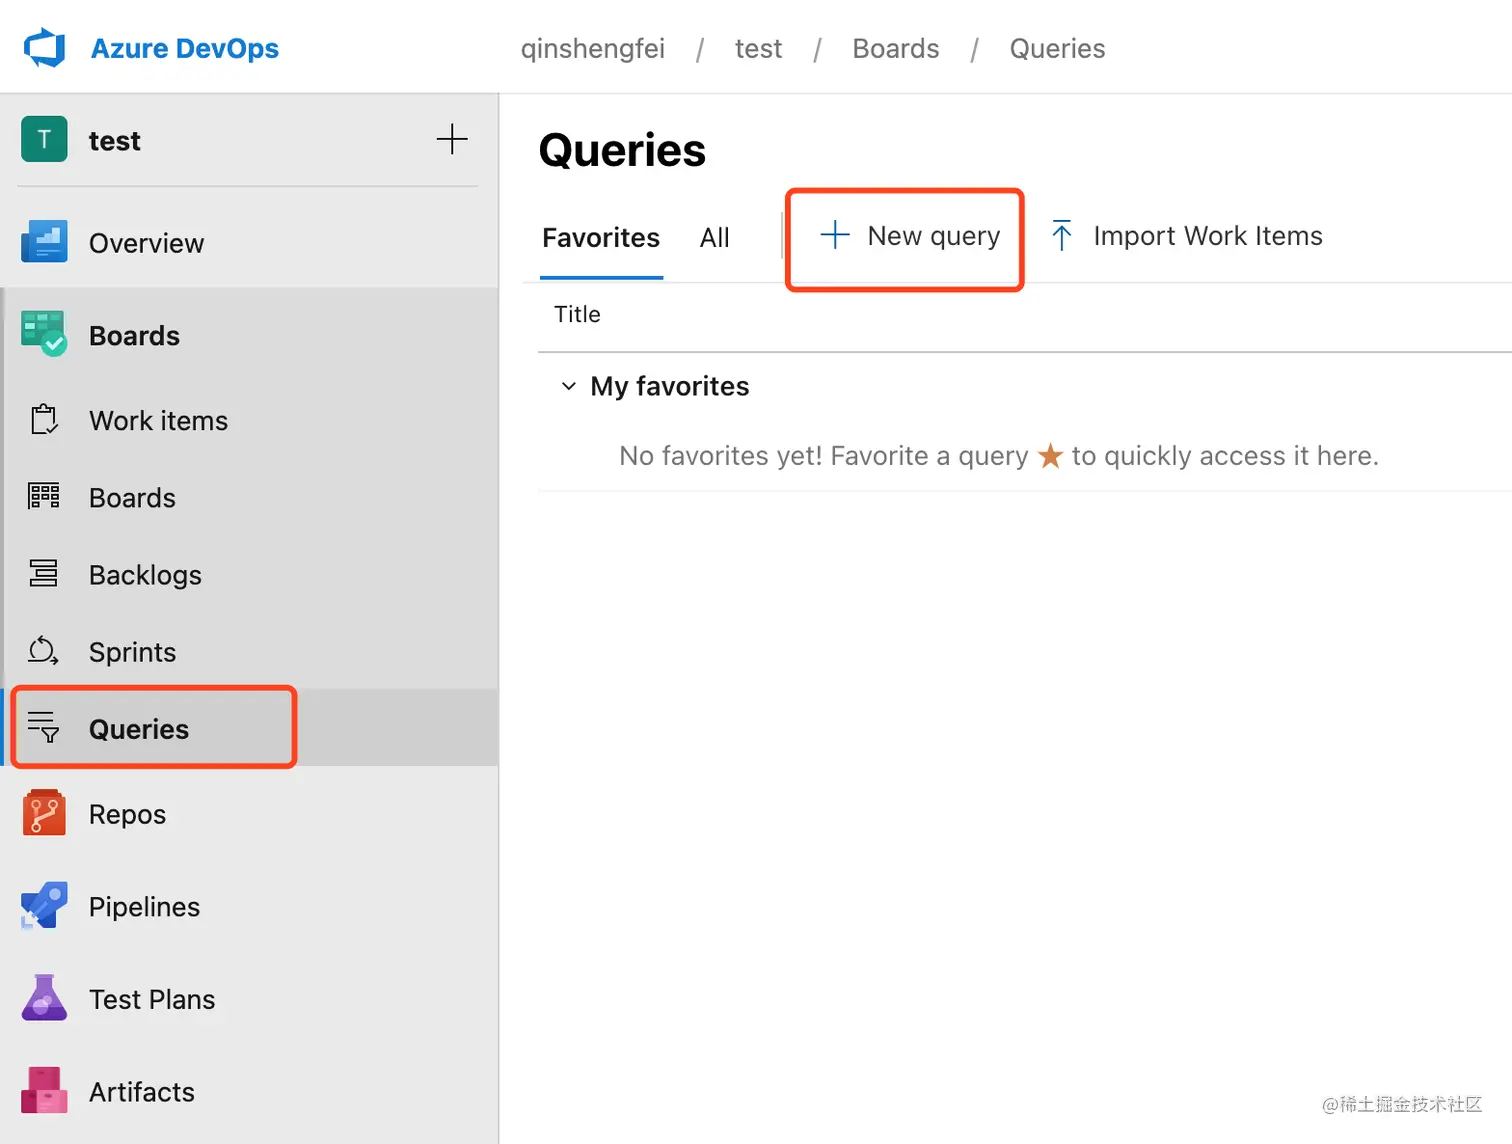Click the orange star favorite icon
The image size is (1512, 1144).
1050,456
